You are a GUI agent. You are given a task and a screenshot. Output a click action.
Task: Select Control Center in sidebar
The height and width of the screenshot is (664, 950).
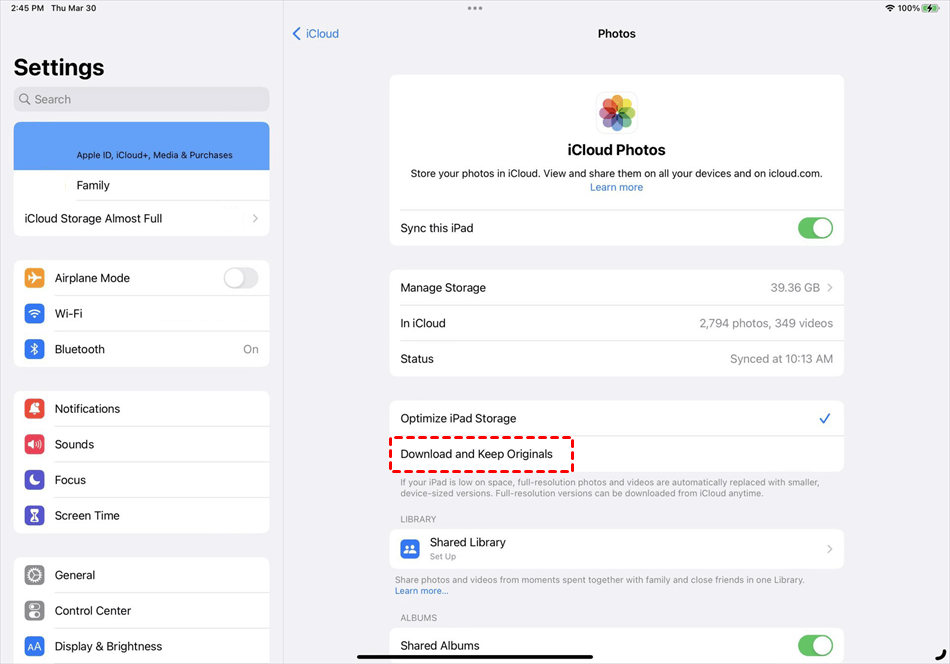(x=93, y=611)
